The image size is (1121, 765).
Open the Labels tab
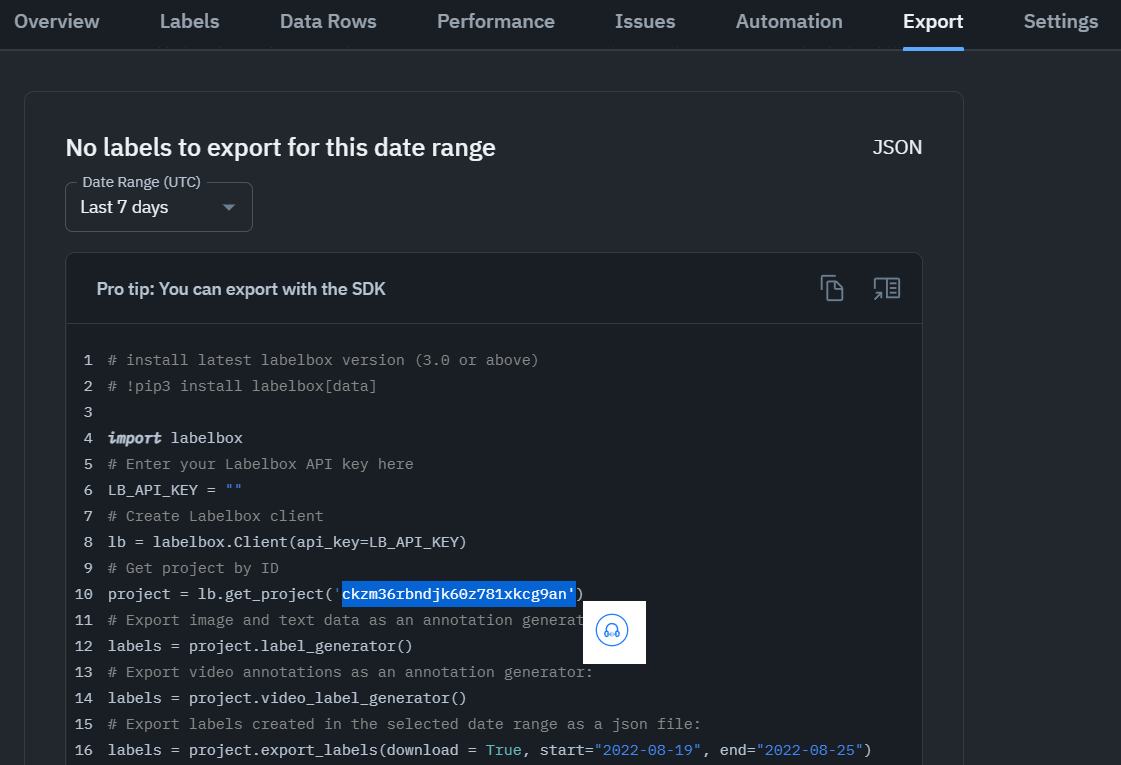189,21
